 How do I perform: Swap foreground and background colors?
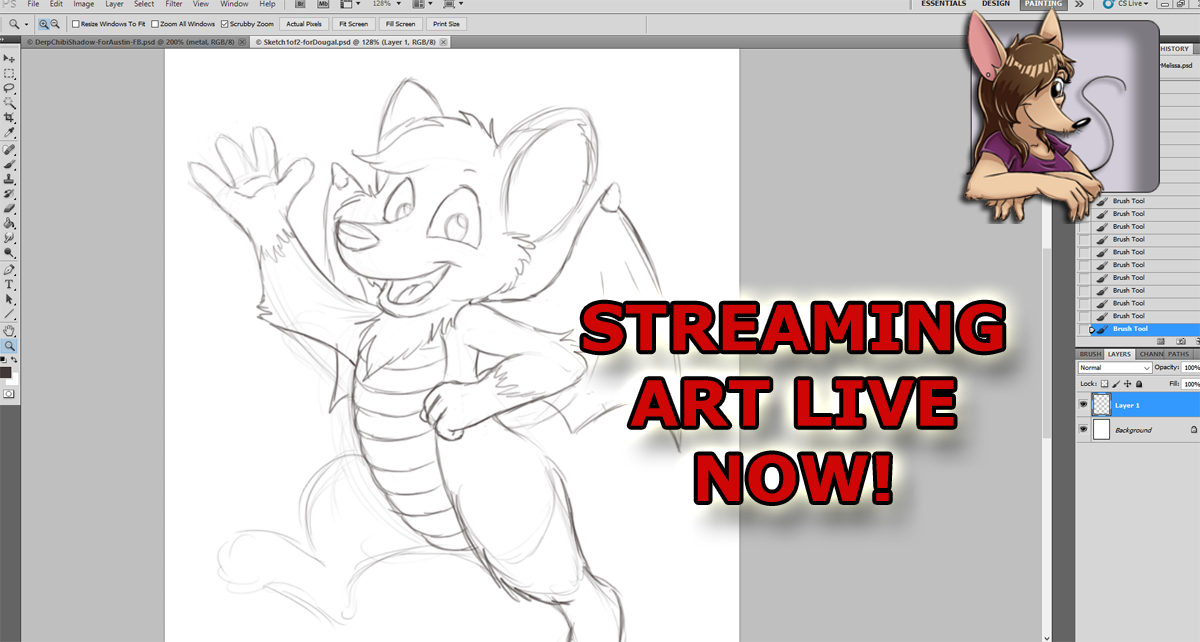coord(14,359)
